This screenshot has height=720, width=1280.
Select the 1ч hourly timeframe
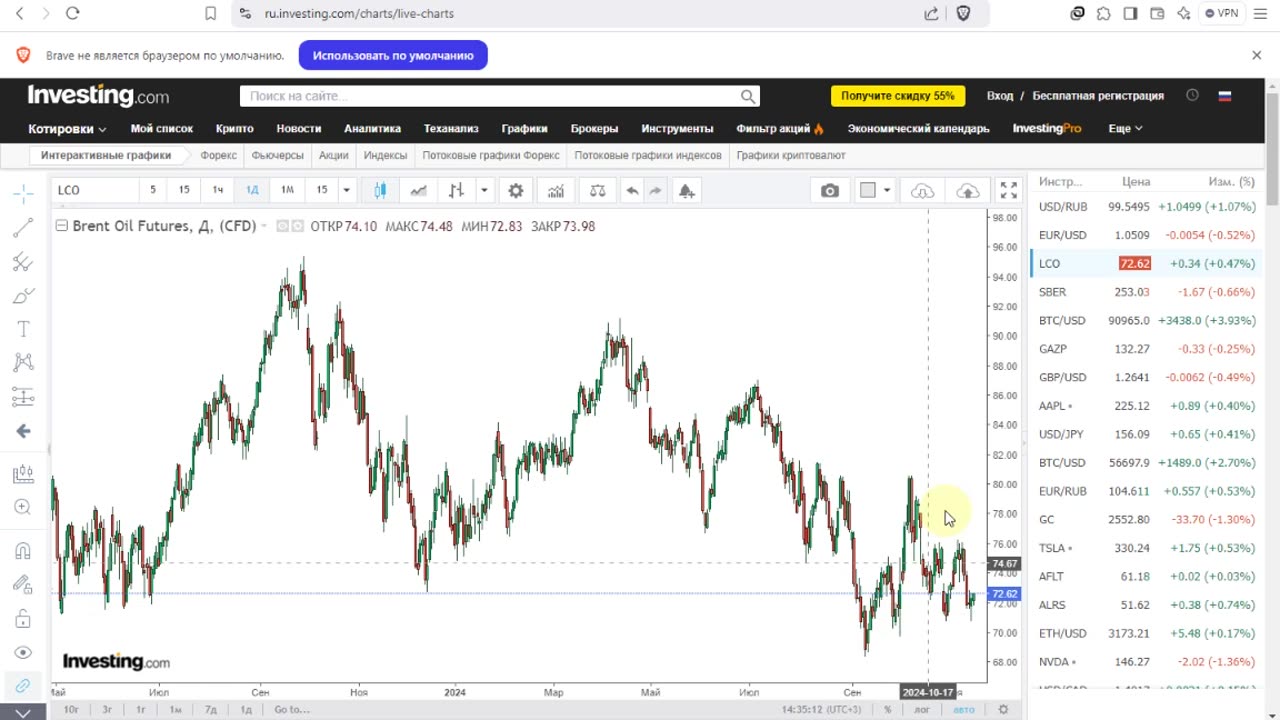(218, 190)
